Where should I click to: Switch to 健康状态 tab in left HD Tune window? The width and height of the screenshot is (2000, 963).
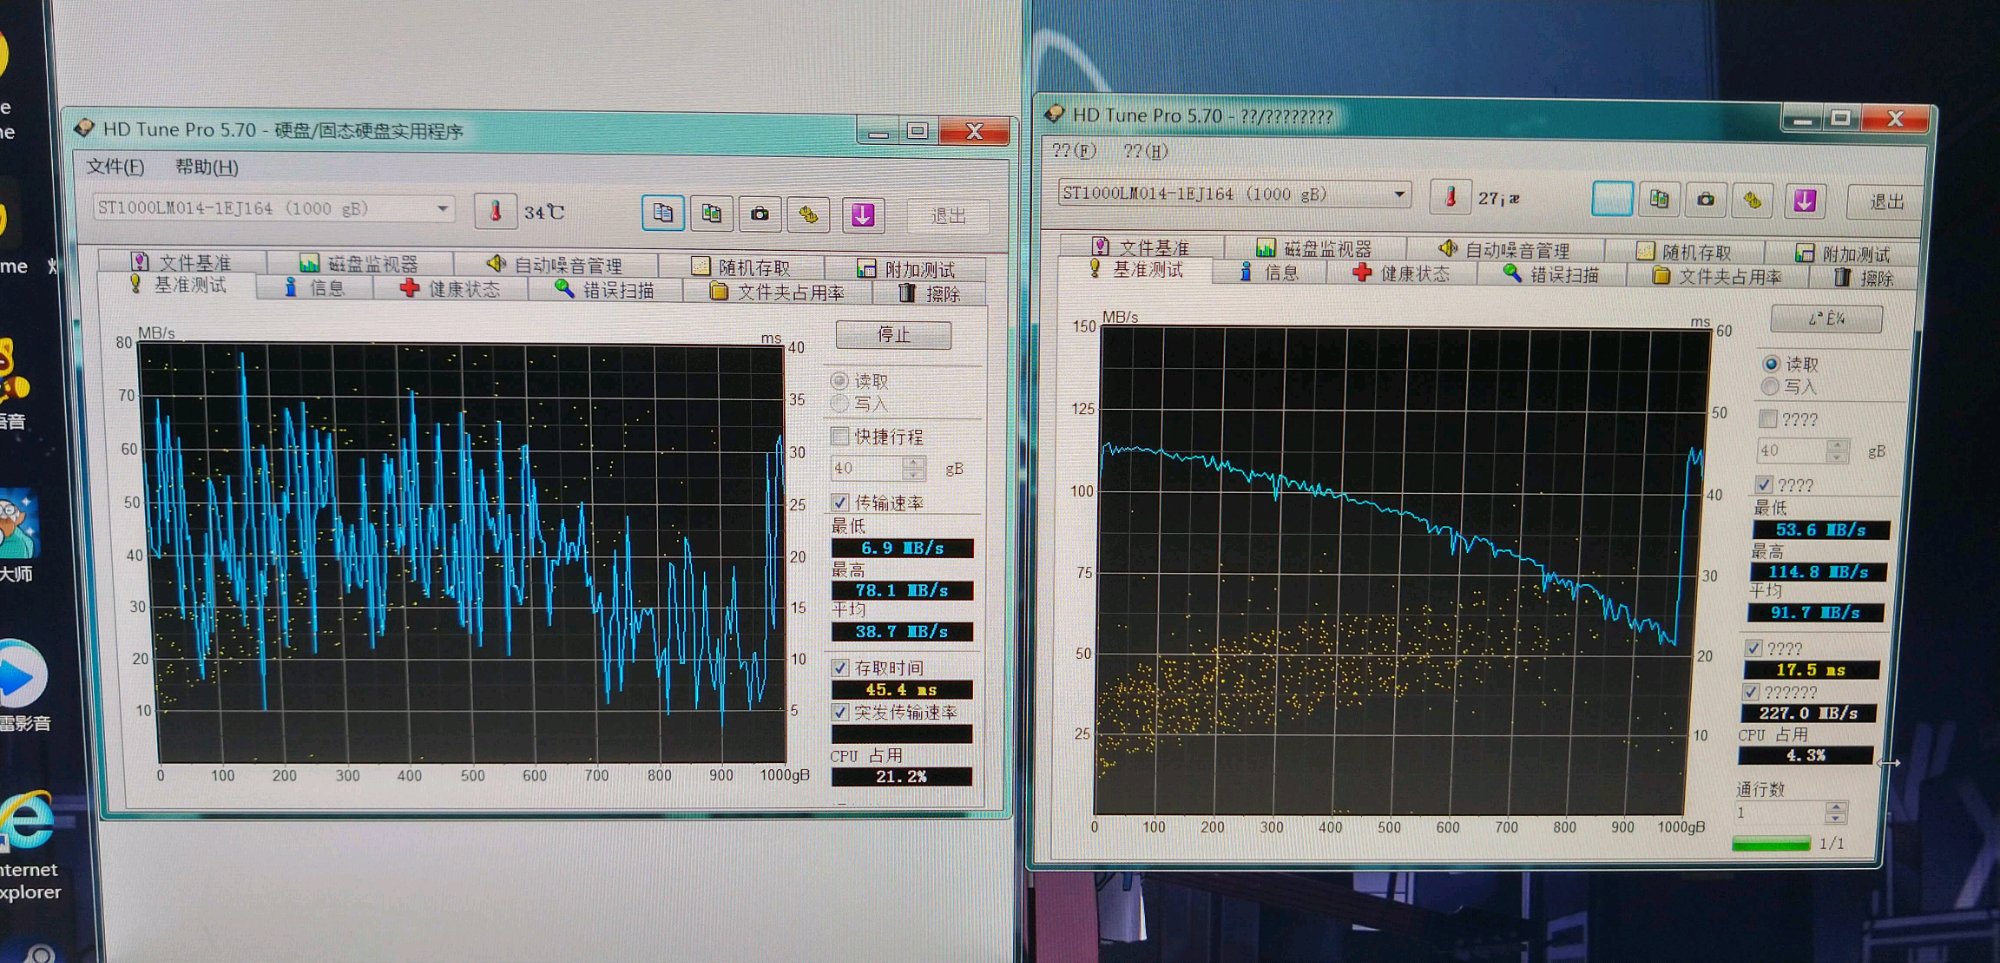coord(450,289)
